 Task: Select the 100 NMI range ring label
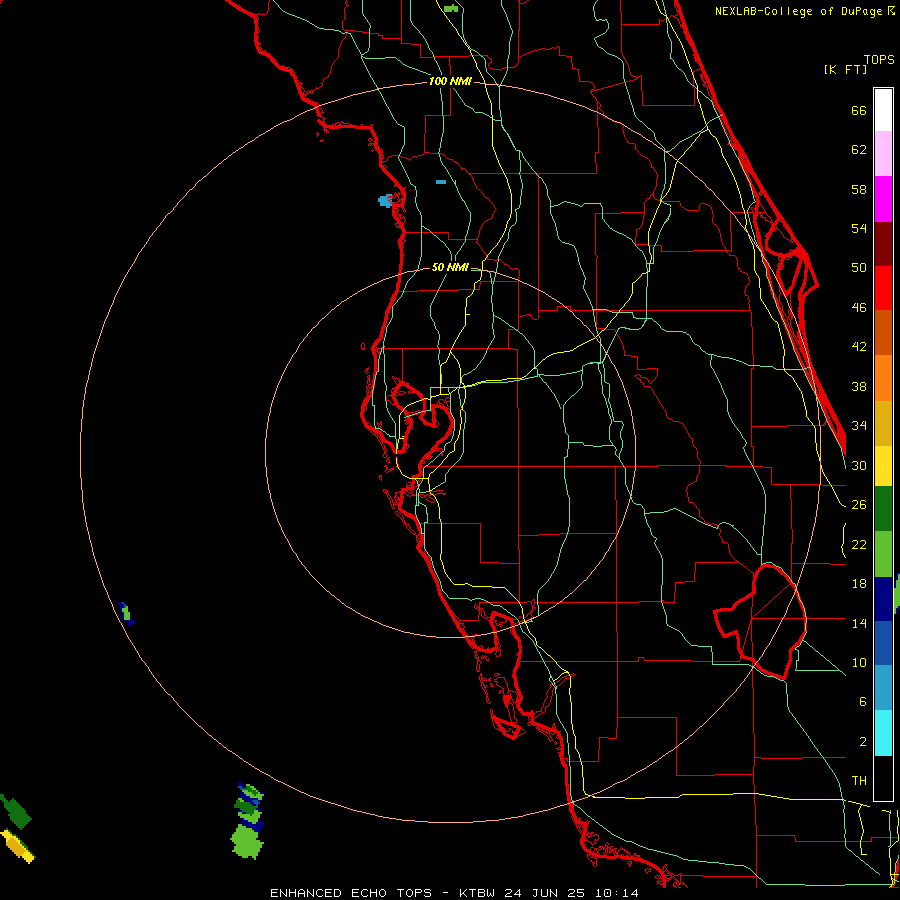point(450,82)
